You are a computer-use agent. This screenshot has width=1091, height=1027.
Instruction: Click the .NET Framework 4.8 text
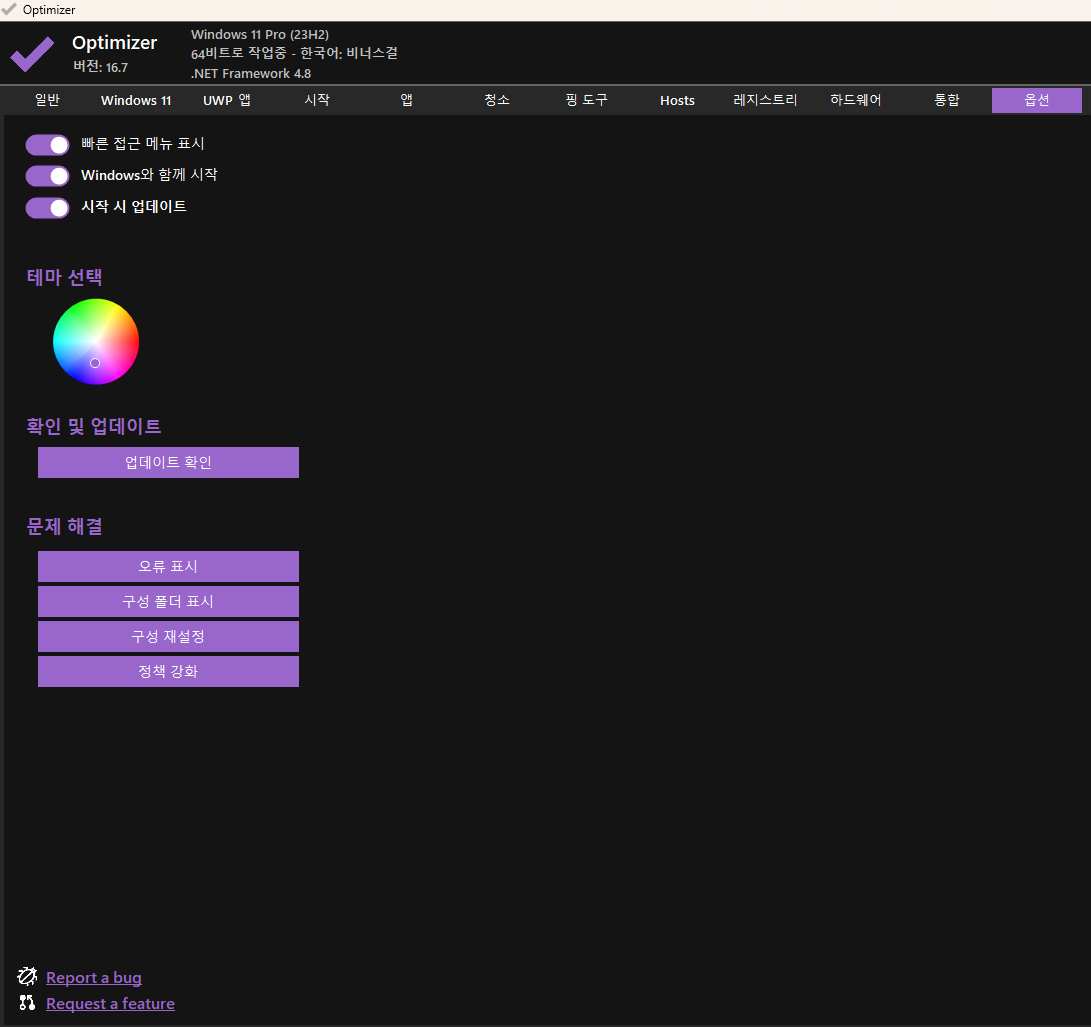(251, 73)
